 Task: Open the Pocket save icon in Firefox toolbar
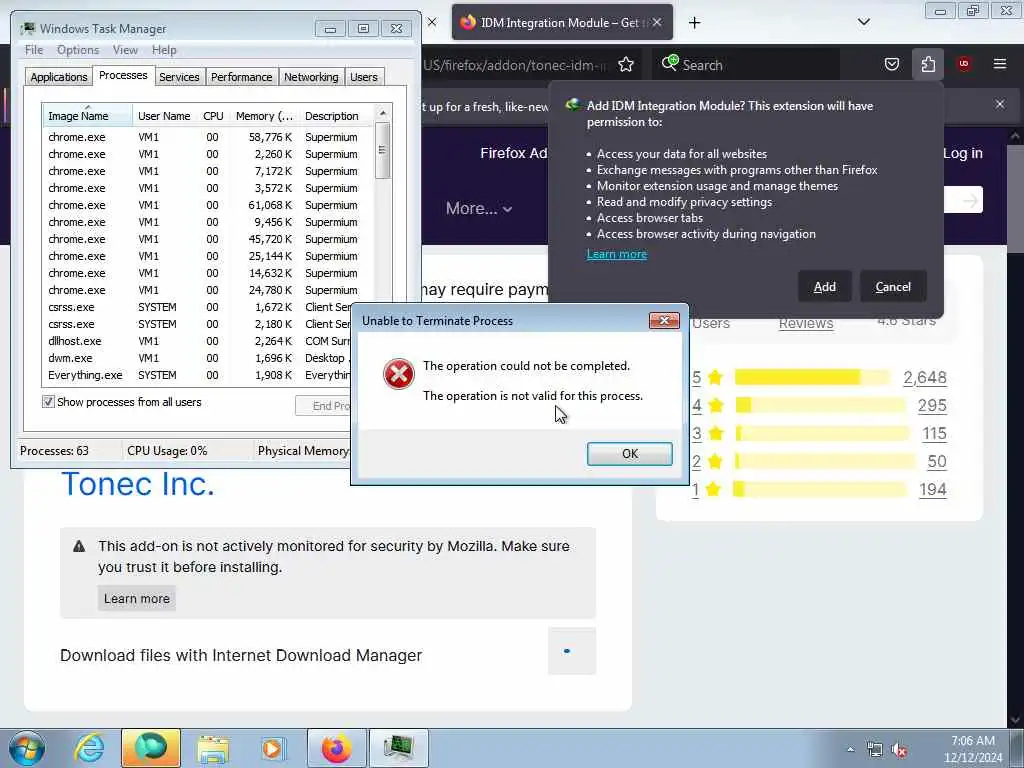(x=891, y=64)
